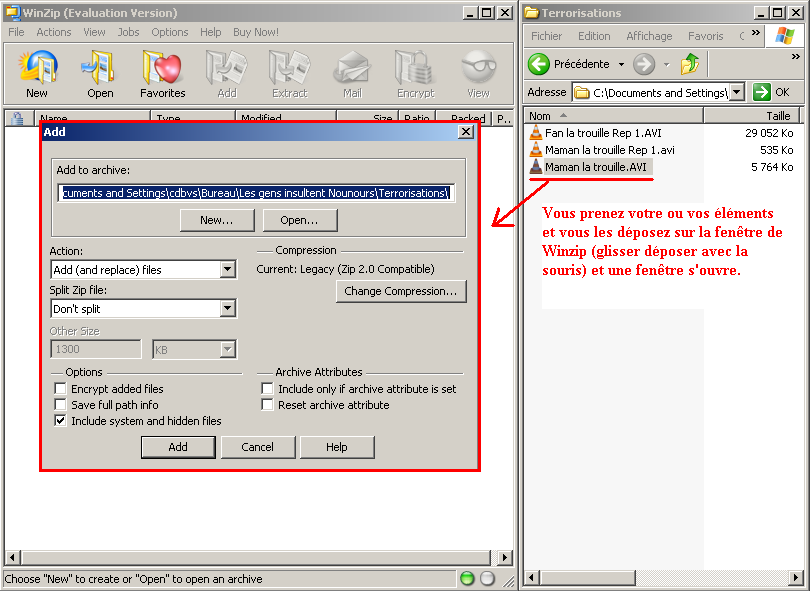
Task: Click the Add to archive path field
Action: pyautogui.click(x=256, y=193)
